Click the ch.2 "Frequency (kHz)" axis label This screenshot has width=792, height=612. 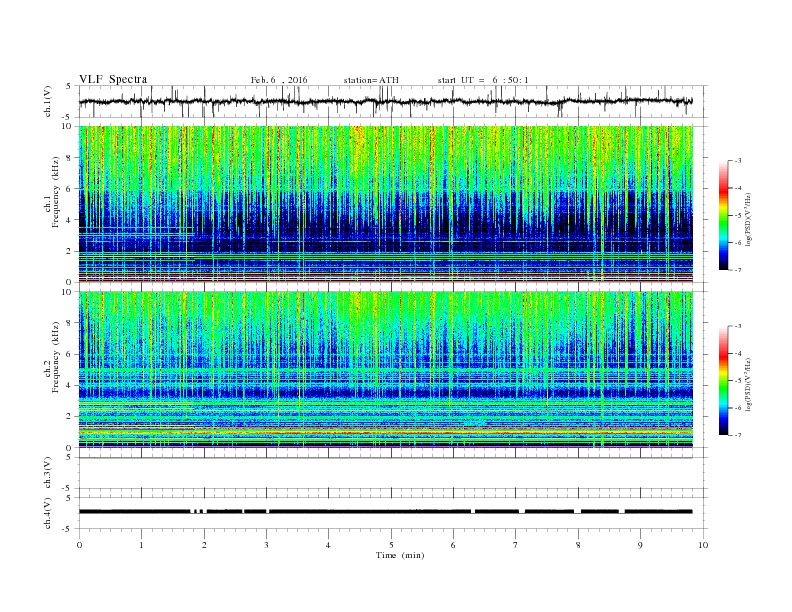[56, 356]
